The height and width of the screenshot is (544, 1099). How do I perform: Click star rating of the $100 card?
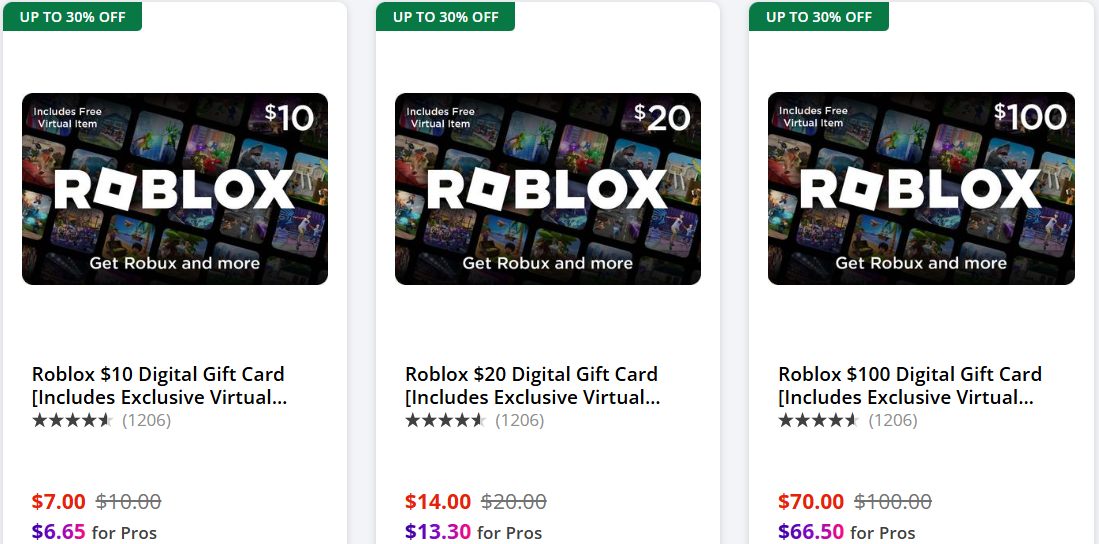pyautogui.click(x=819, y=421)
